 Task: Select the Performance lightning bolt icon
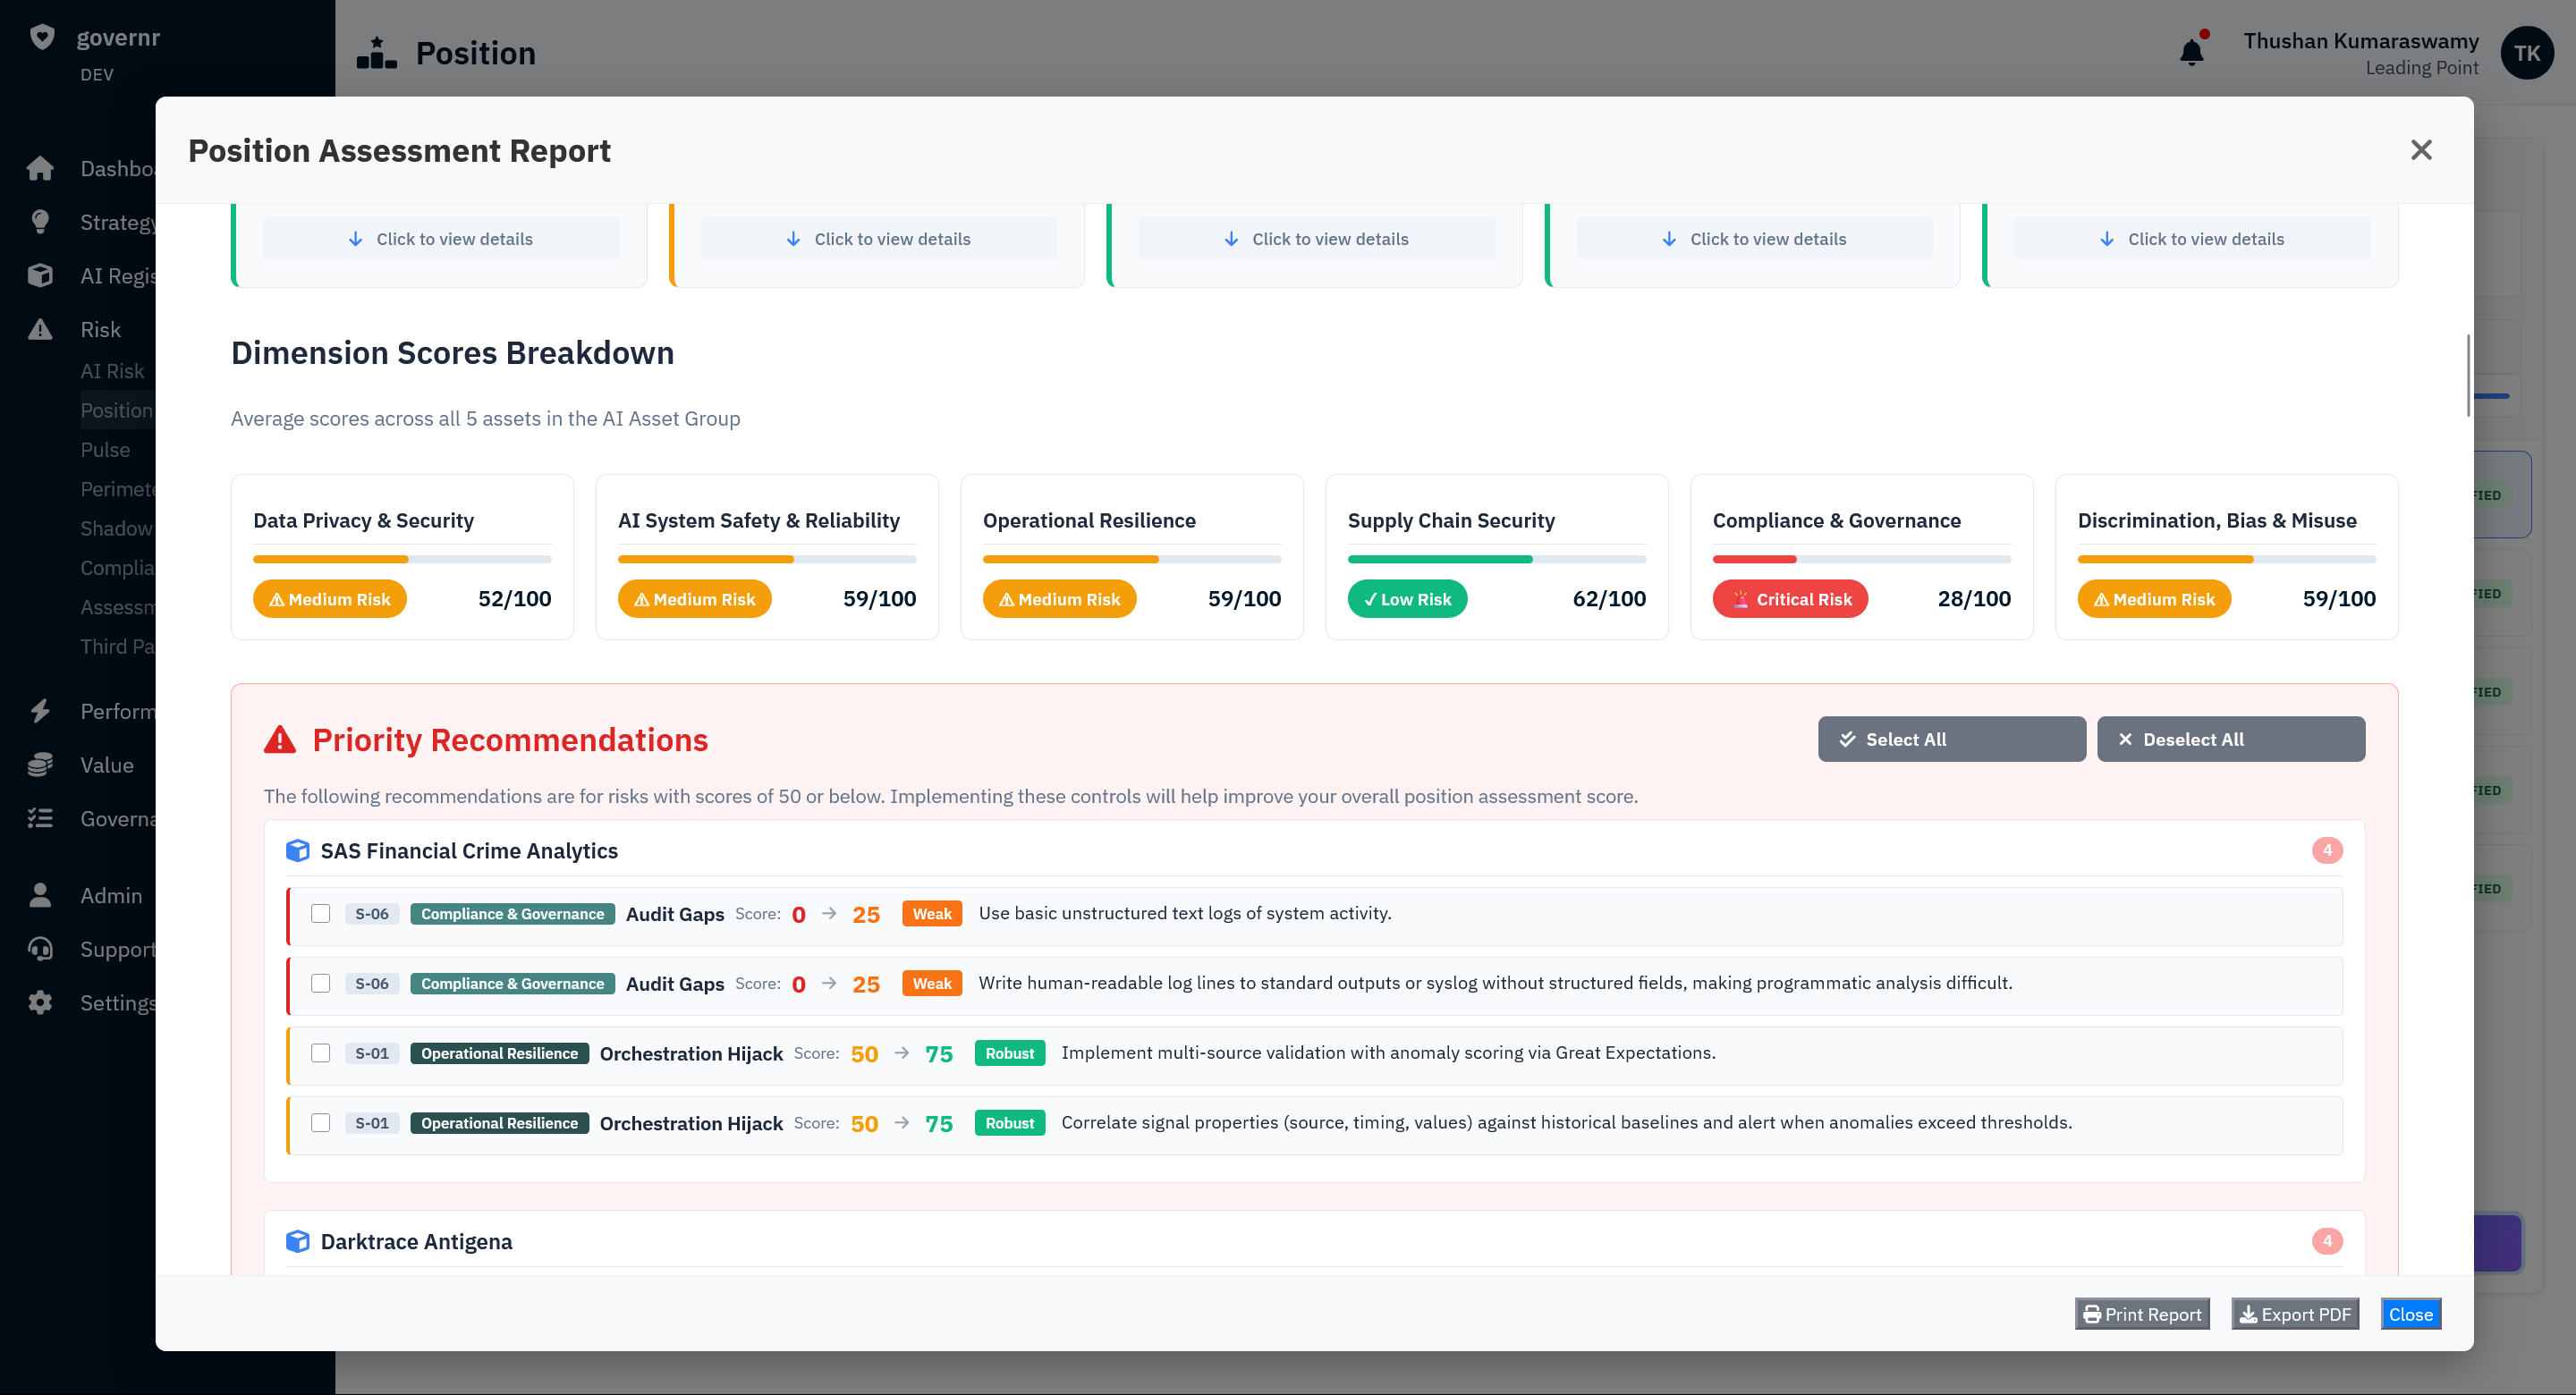tap(41, 710)
